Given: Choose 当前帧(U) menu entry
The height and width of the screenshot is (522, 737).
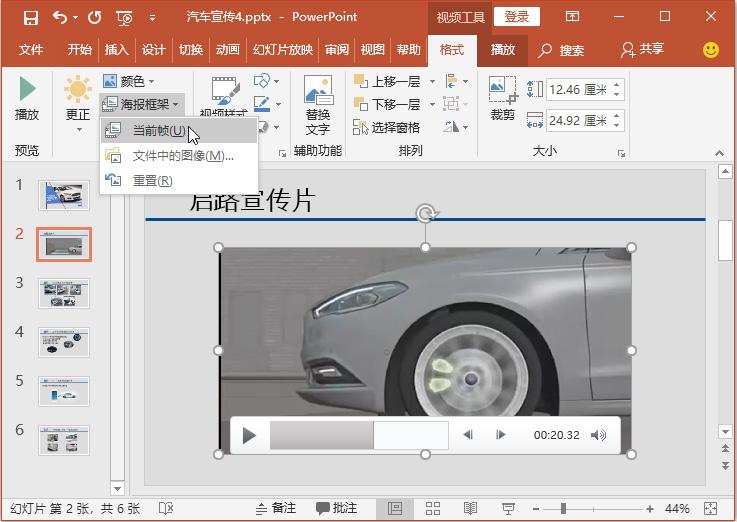Looking at the screenshot, I should [179, 131].
